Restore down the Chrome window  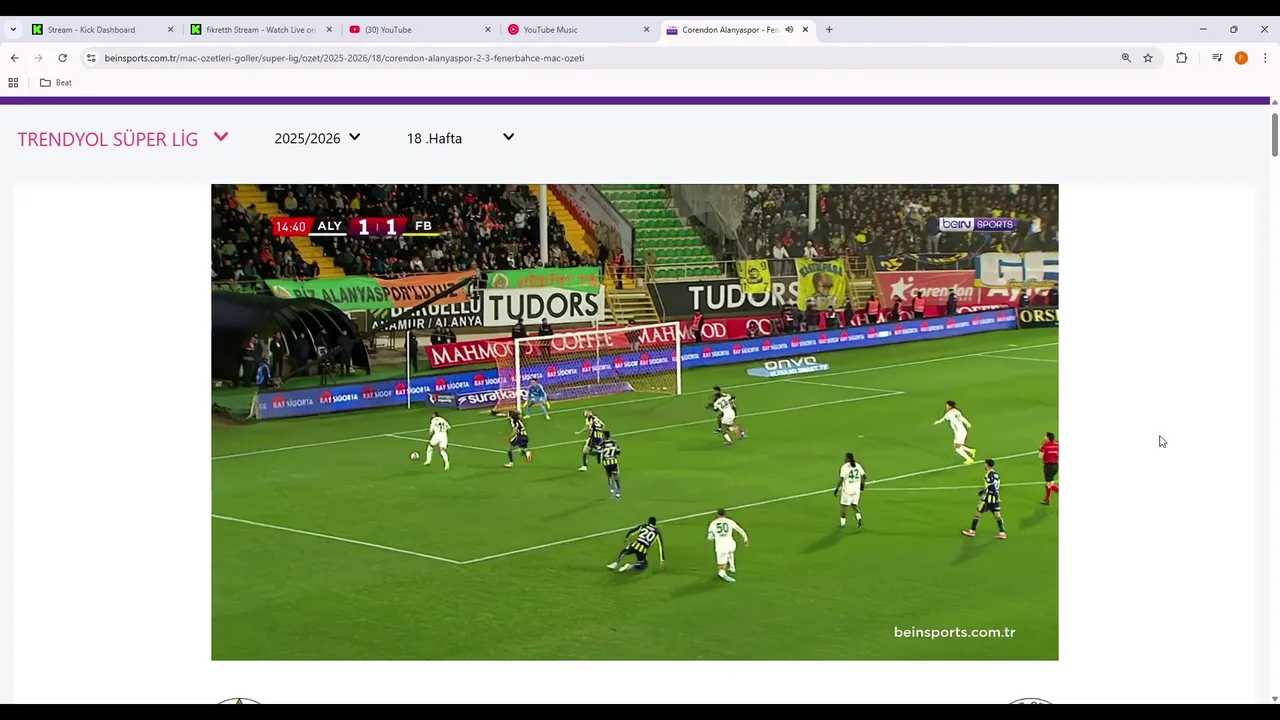(x=1234, y=30)
